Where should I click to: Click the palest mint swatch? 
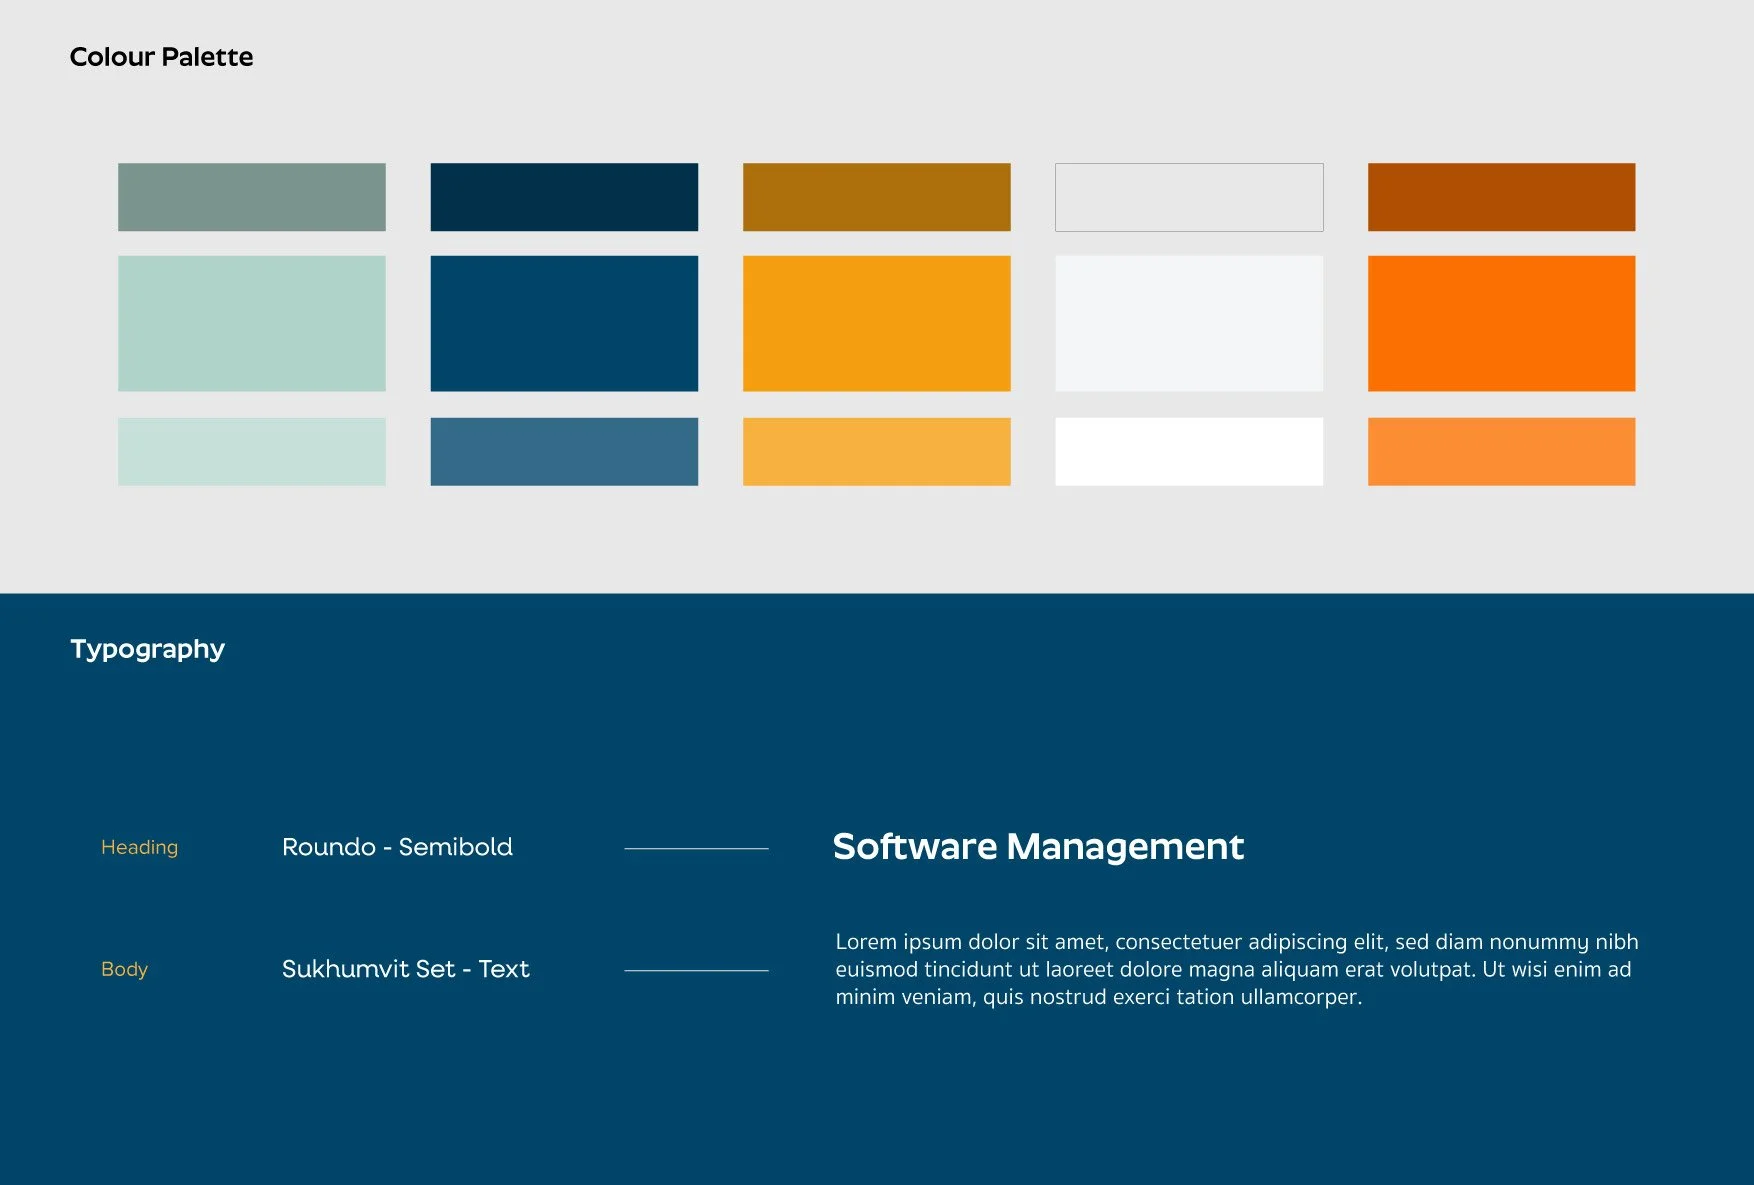[x=252, y=452]
